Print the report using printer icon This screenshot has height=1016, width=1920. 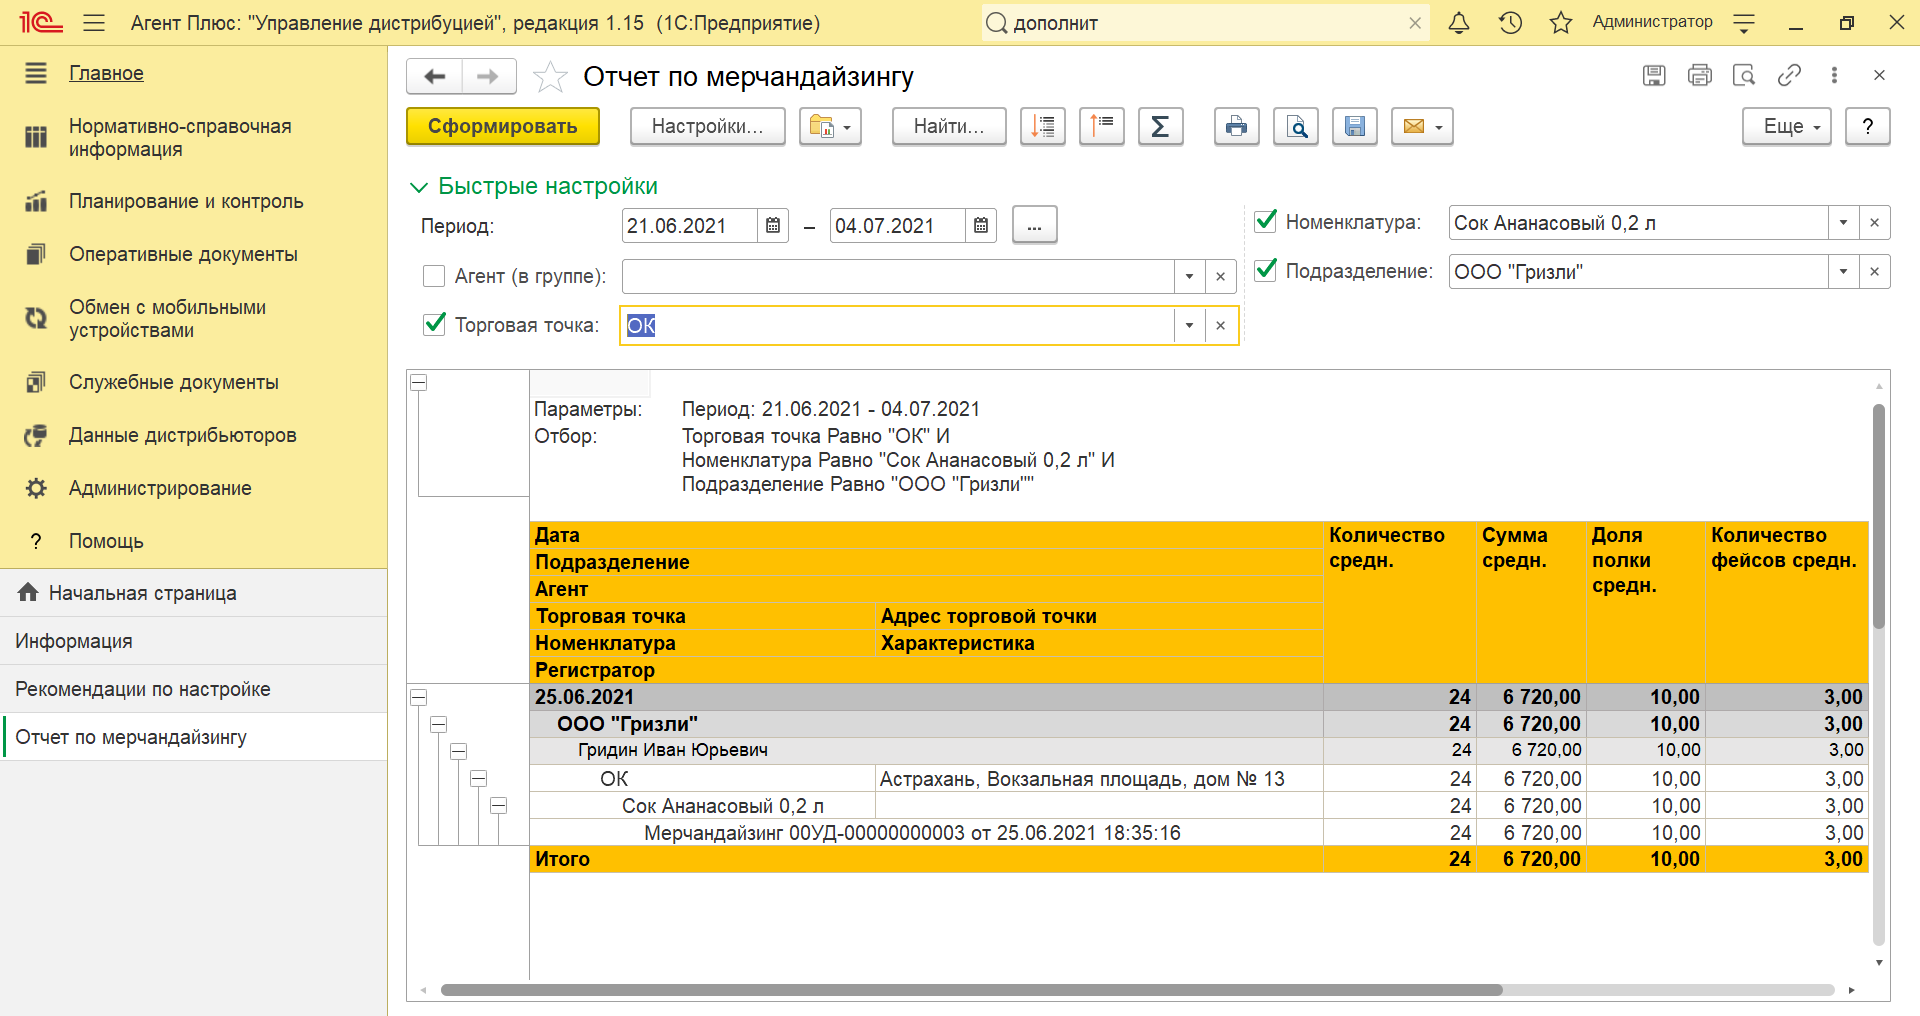(x=1237, y=127)
